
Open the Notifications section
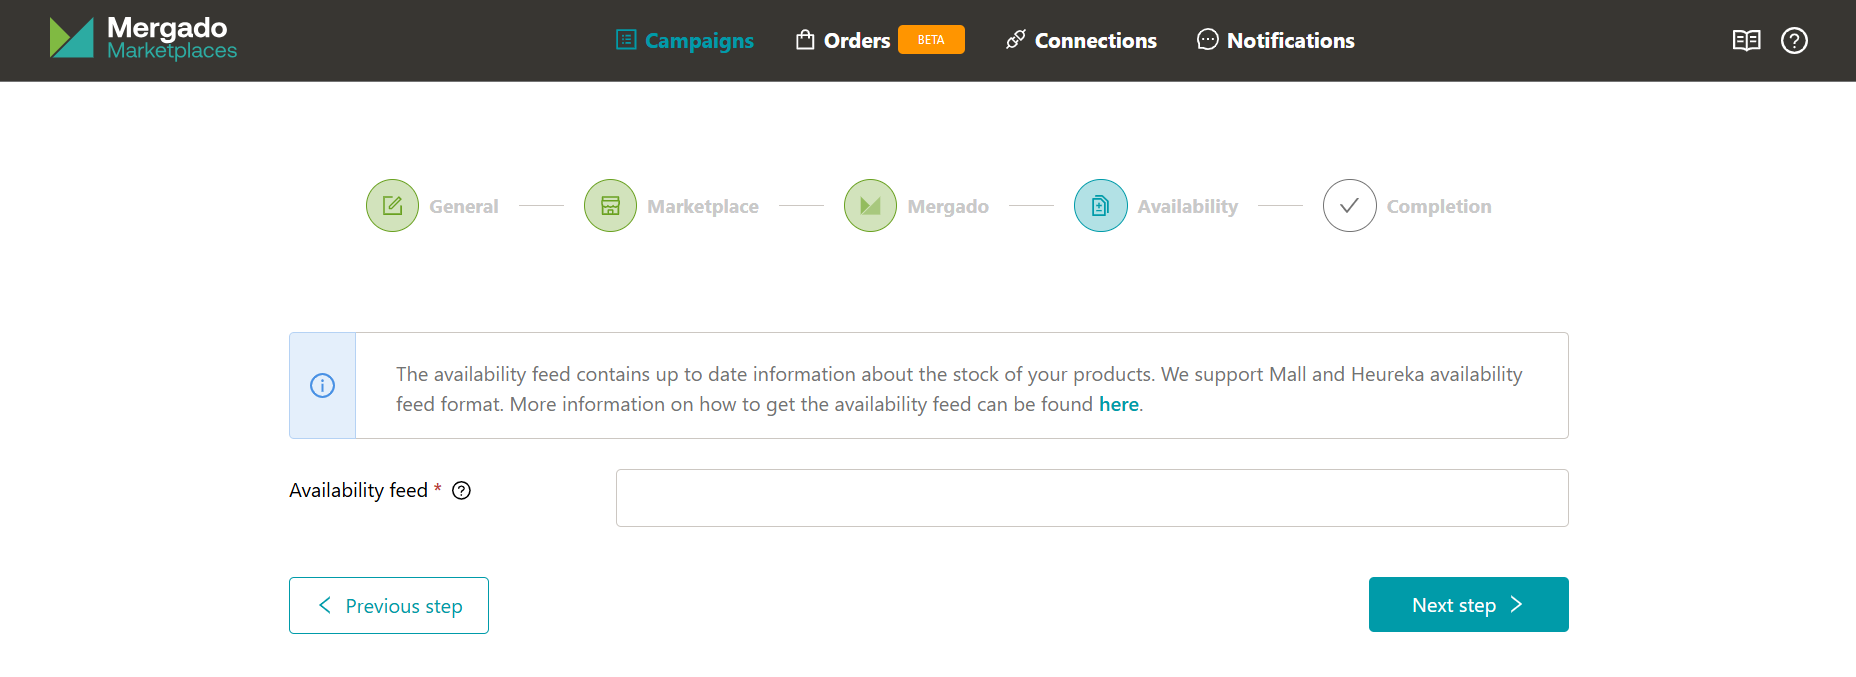(x=1276, y=40)
